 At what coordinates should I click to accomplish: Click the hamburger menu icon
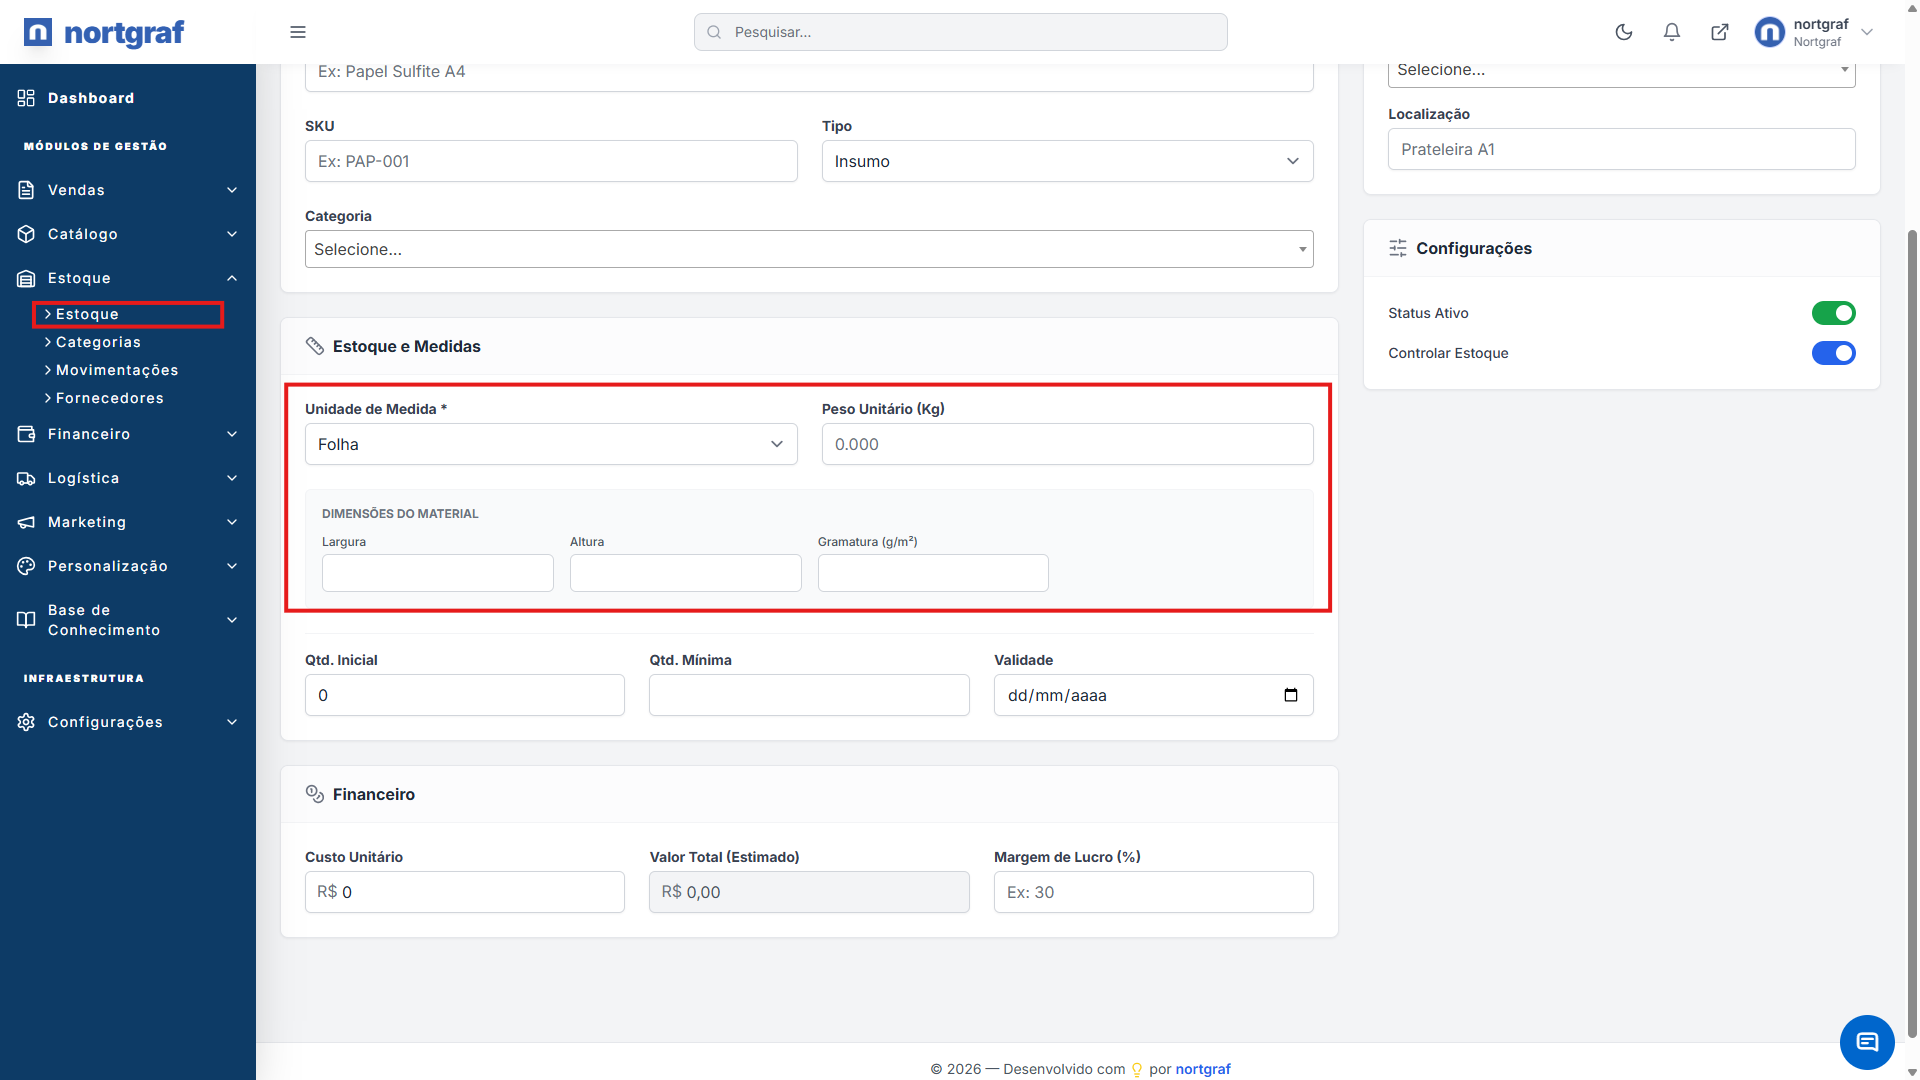tap(298, 32)
